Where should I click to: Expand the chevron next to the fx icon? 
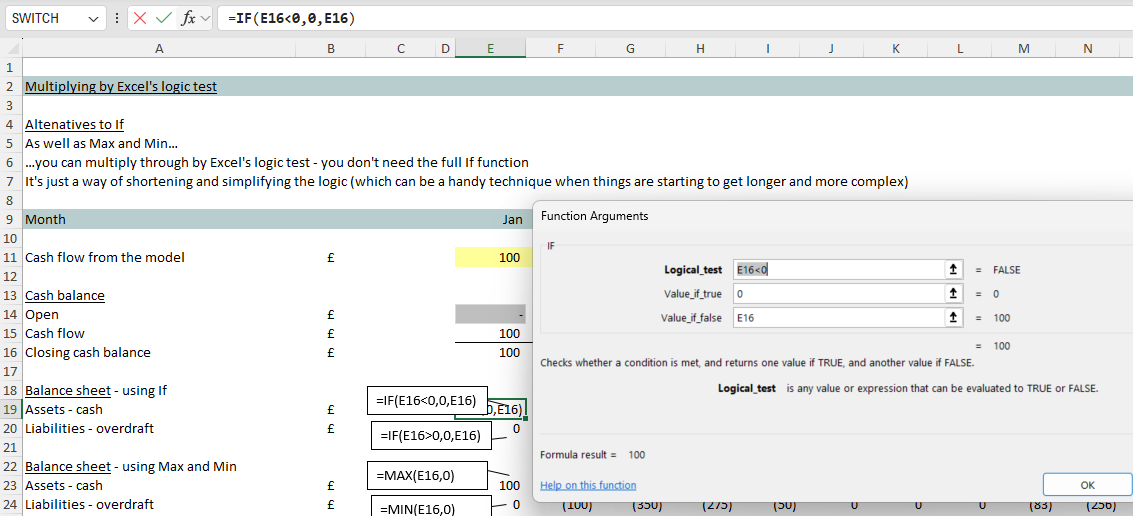point(205,18)
